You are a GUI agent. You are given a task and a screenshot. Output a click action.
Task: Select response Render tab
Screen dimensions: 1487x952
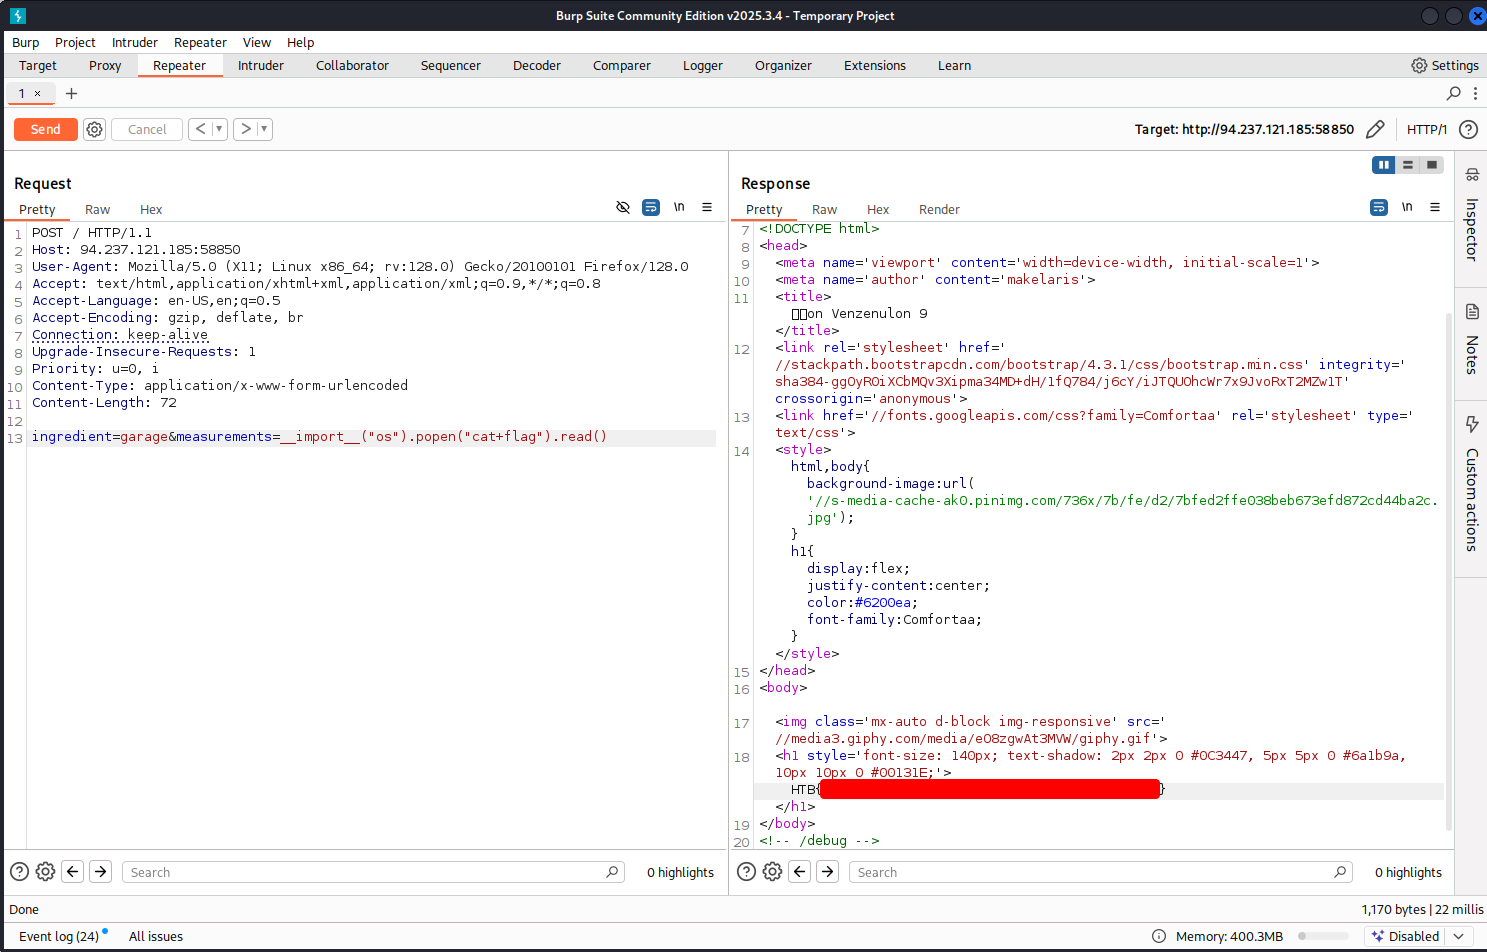click(x=939, y=209)
